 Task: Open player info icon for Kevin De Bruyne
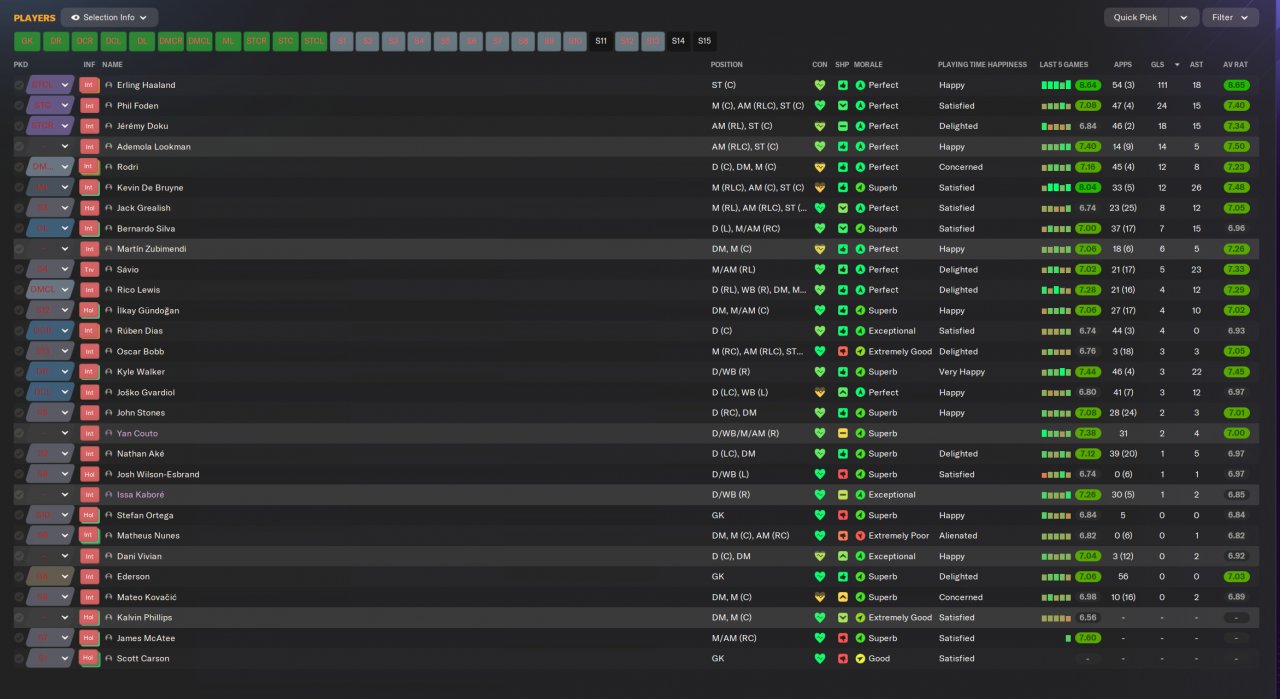tap(109, 188)
